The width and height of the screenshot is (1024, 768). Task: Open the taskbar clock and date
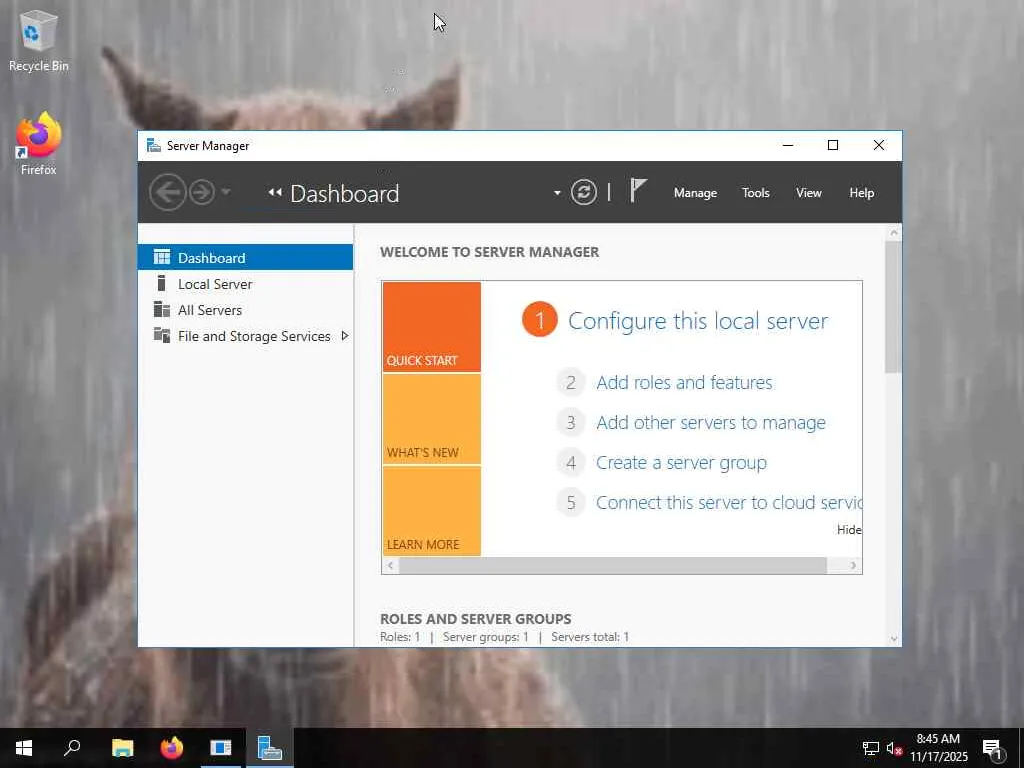pyautogui.click(x=938, y=748)
